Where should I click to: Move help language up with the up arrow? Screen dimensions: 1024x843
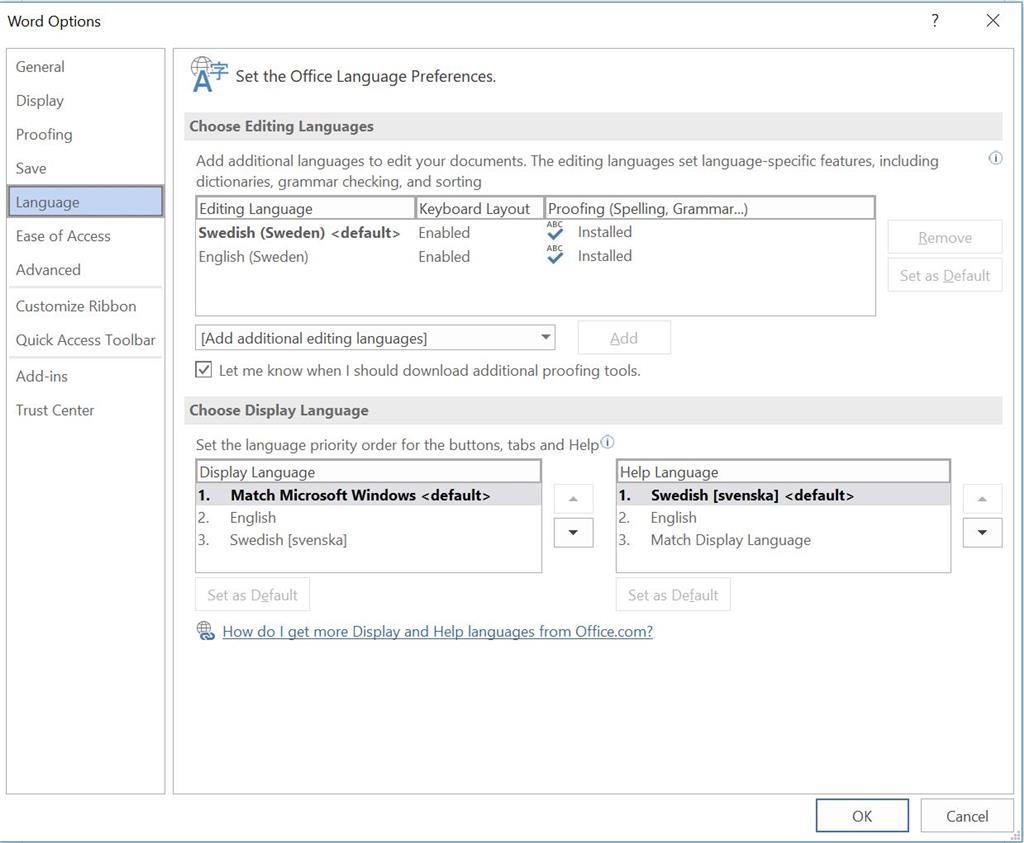pyautogui.click(x=982, y=499)
